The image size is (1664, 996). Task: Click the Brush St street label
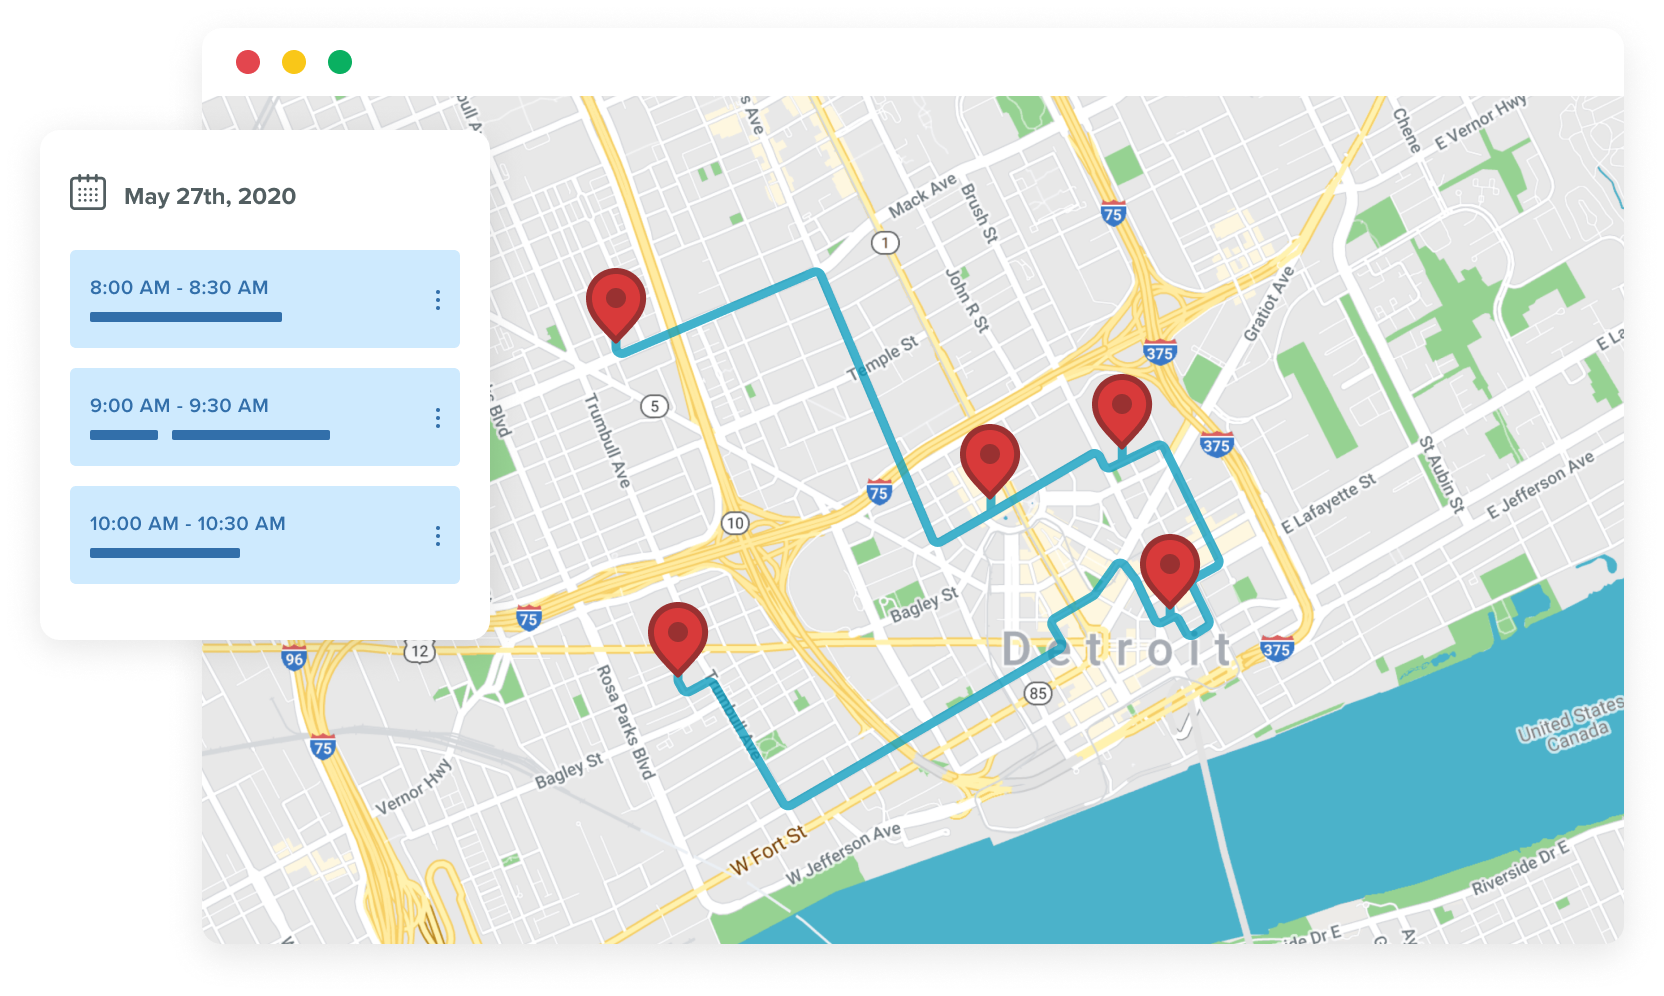pos(979,213)
